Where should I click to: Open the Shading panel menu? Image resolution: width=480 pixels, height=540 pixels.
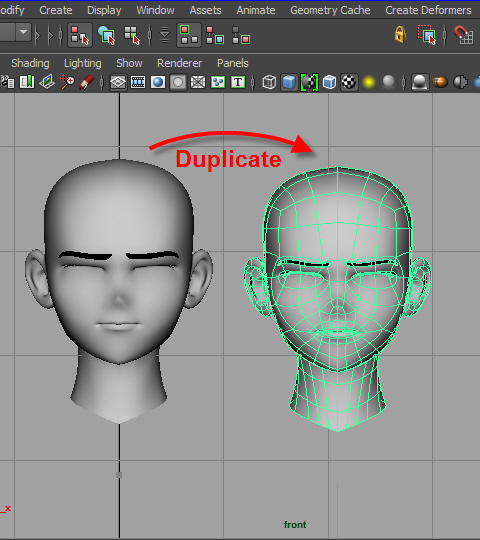point(30,63)
